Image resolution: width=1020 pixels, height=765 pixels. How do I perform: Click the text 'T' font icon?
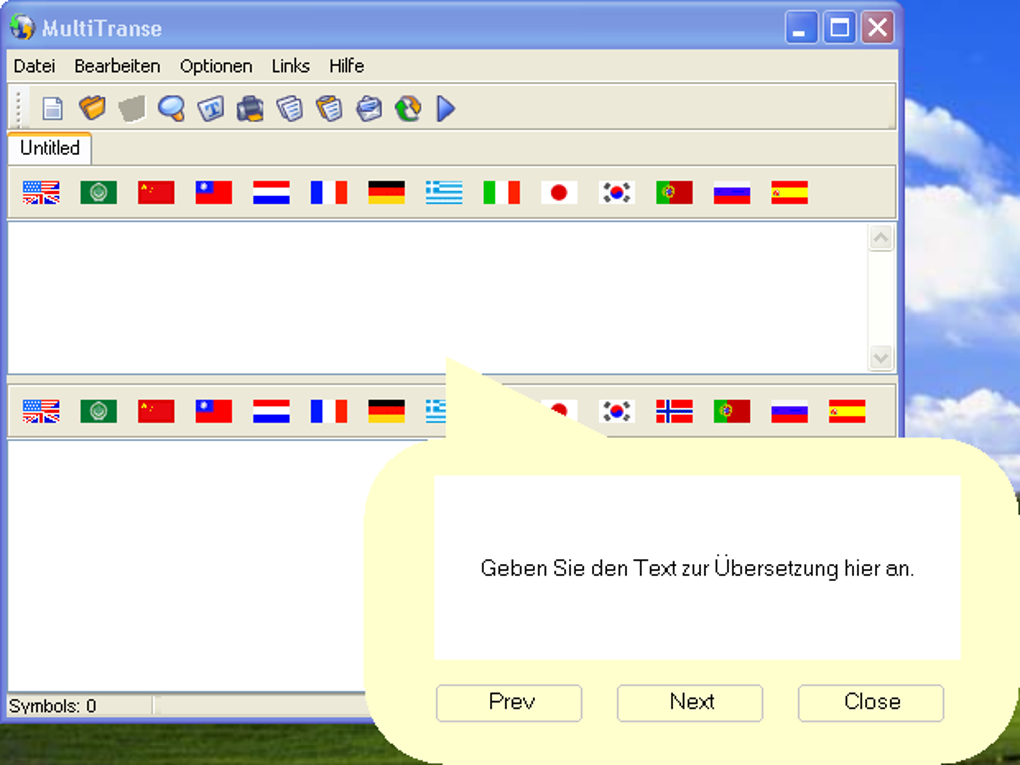[211, 108]
